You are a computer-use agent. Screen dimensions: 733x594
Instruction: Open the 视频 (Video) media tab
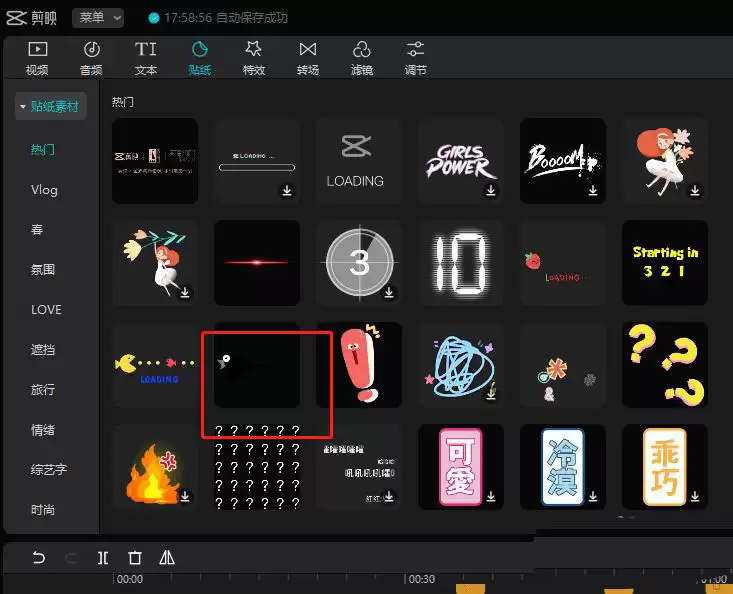37,58
